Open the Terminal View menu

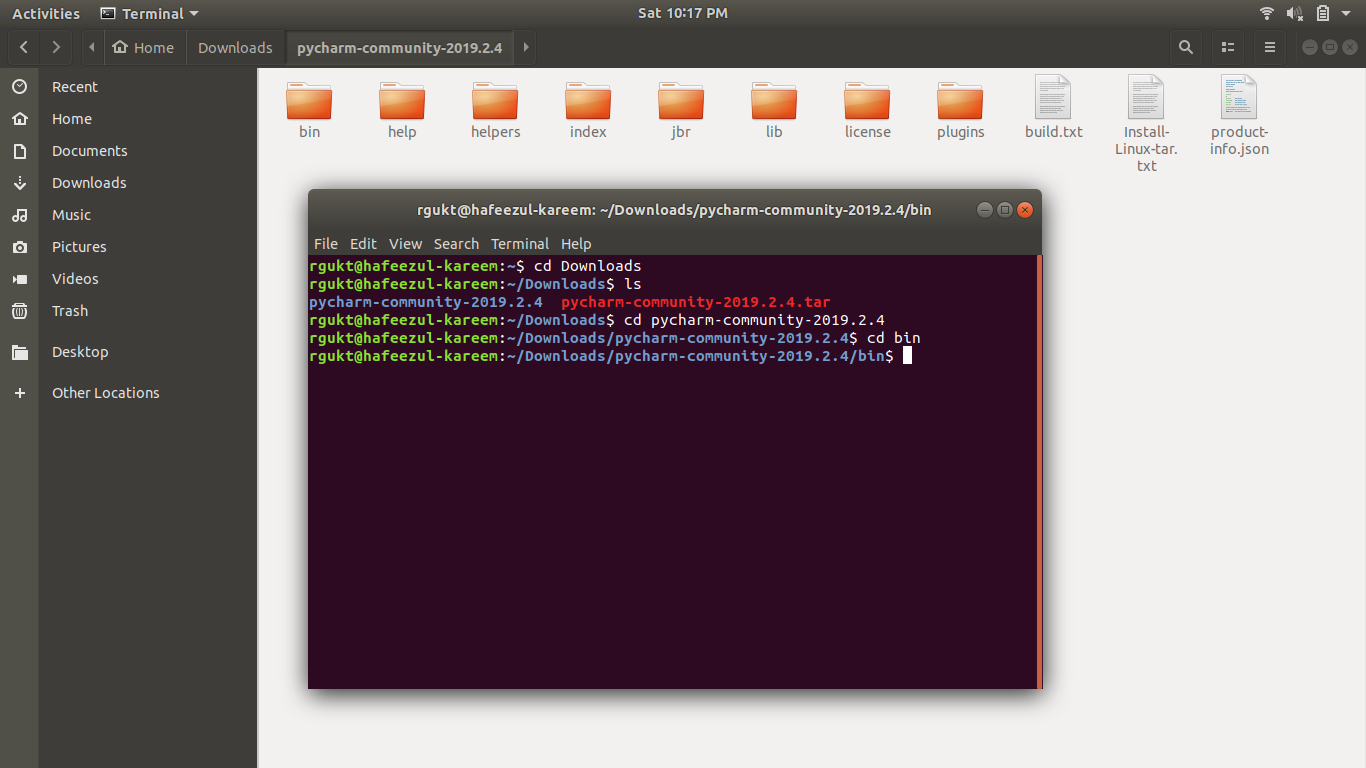[x=406, y=244]
